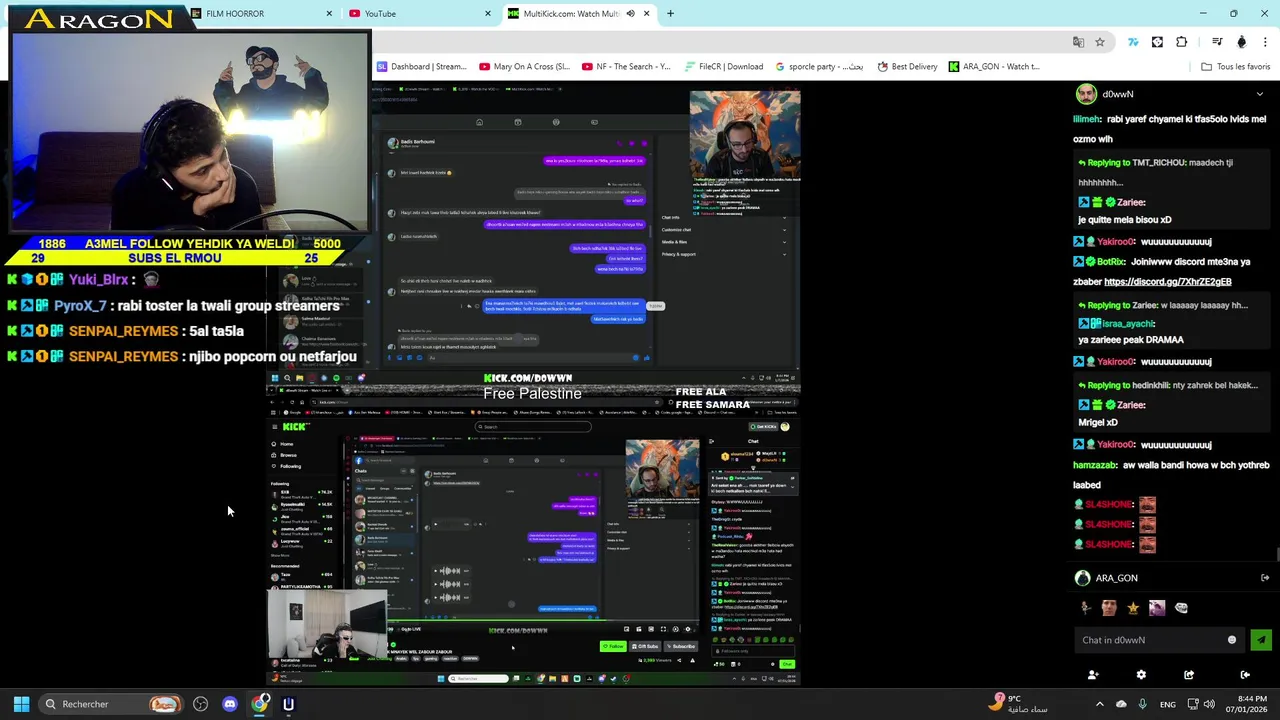Insert the purple picture emote
Viewport: 1280px width, 720px height.
pos(1157,607)
